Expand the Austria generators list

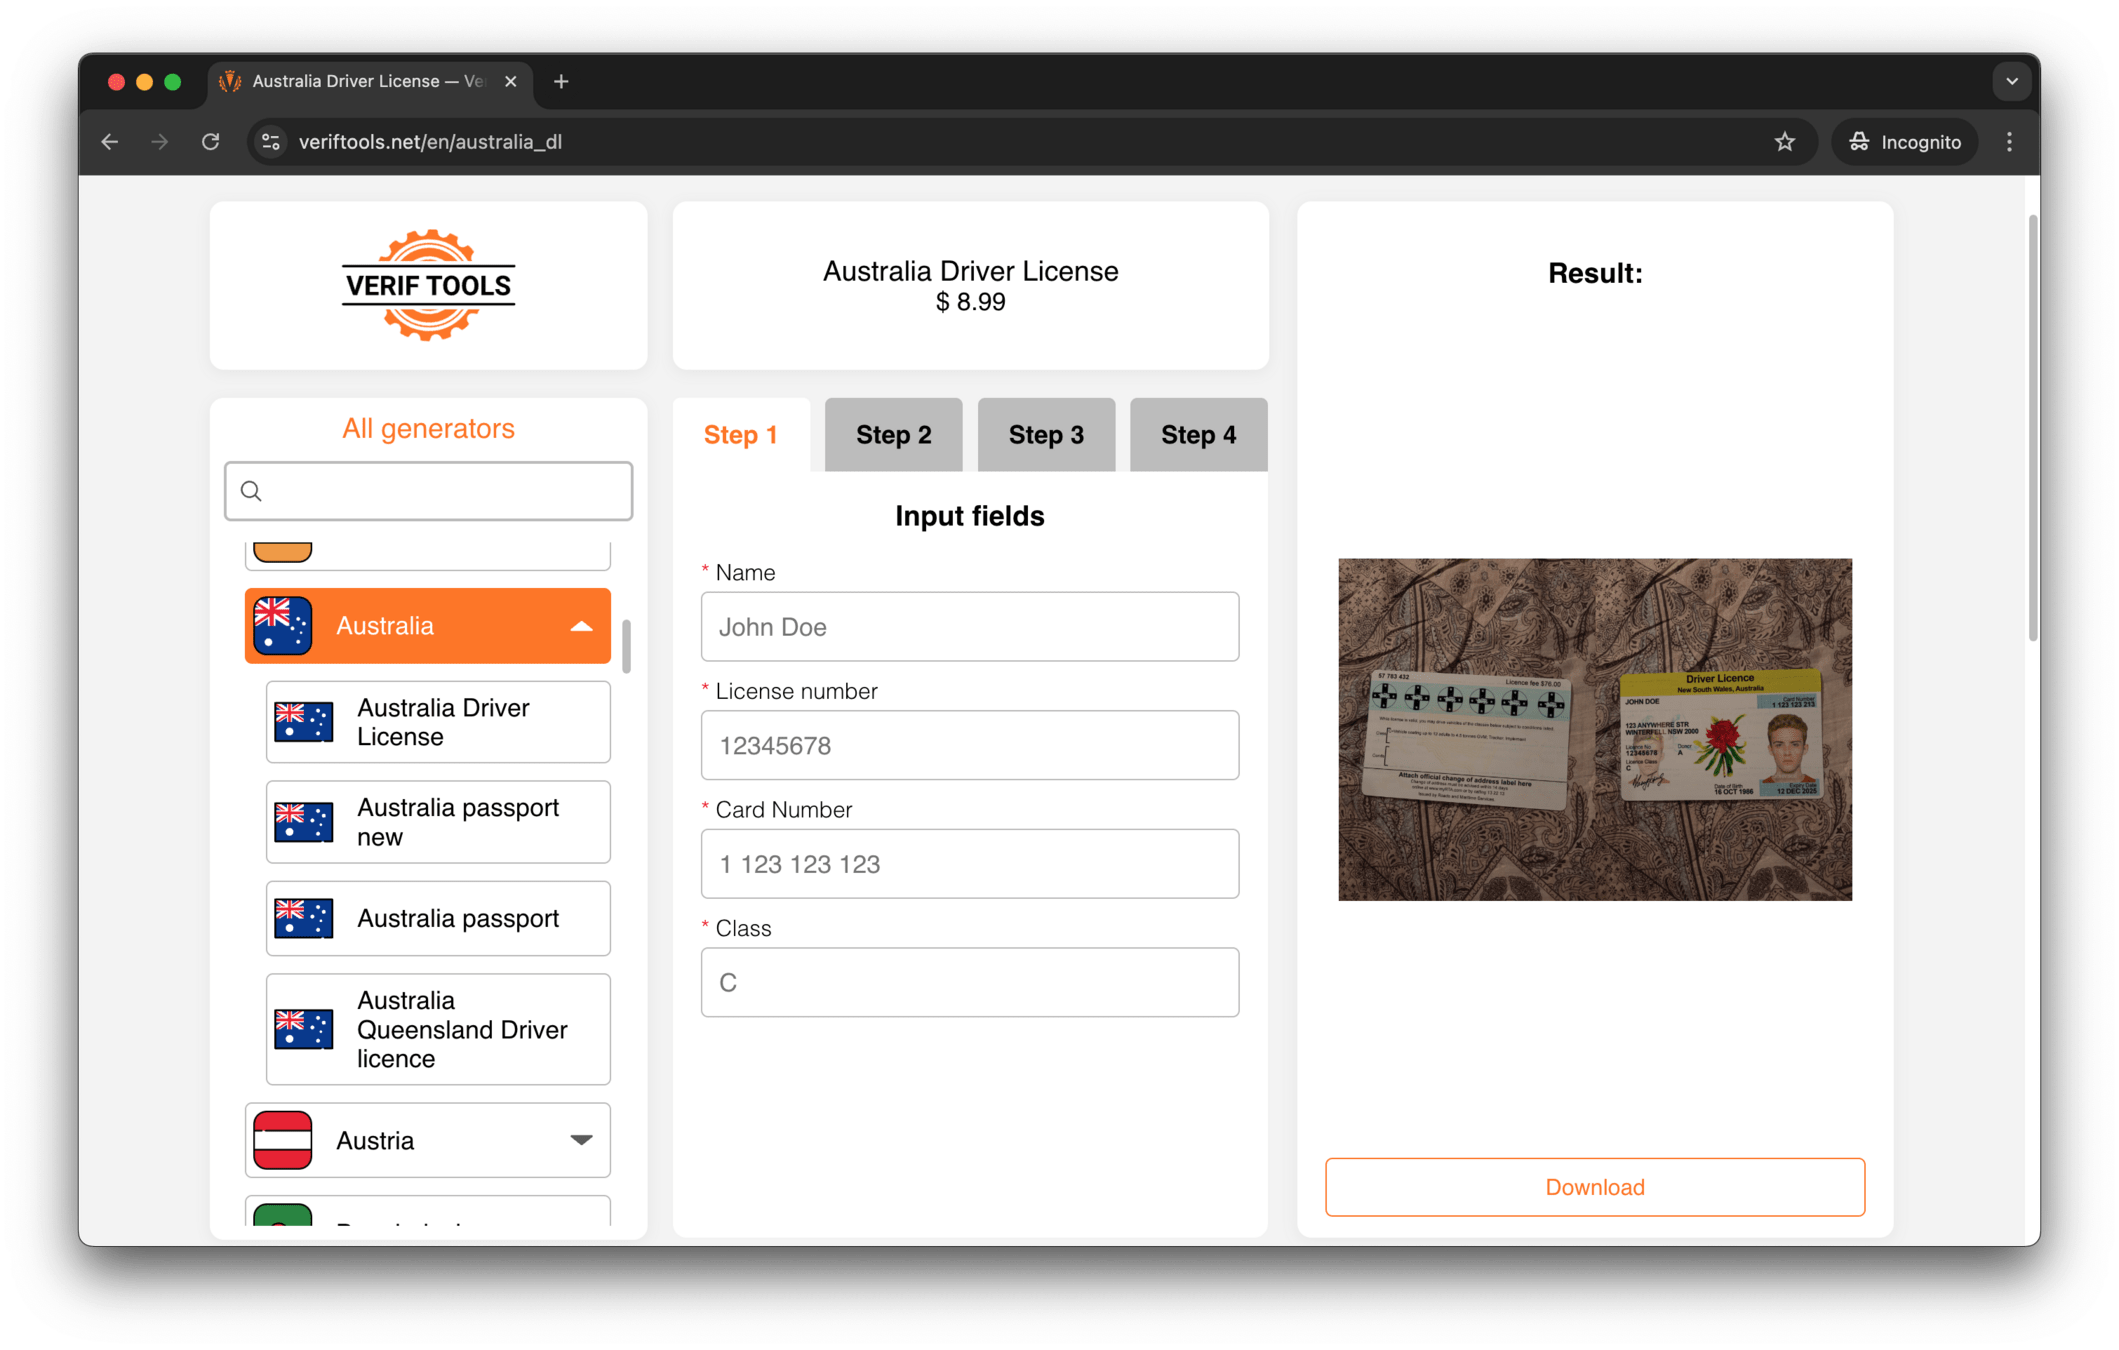(x=581, y=1140)
